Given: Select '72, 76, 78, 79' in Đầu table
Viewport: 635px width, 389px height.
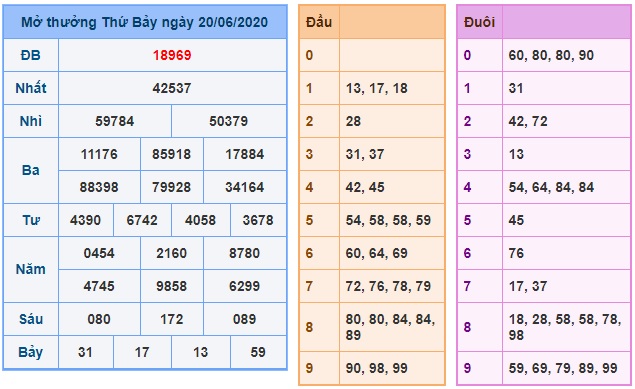Looking at the screenshot, I should [x=388, y=286].
